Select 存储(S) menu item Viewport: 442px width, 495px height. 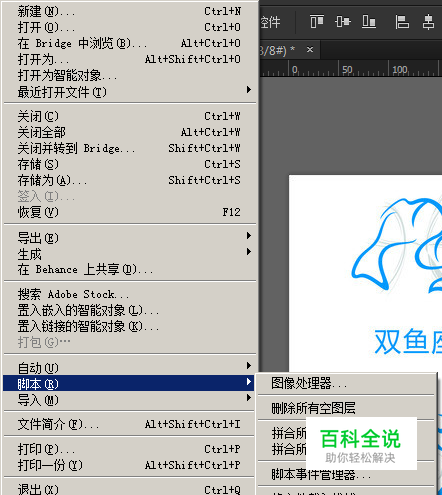(x=129, y=164)
